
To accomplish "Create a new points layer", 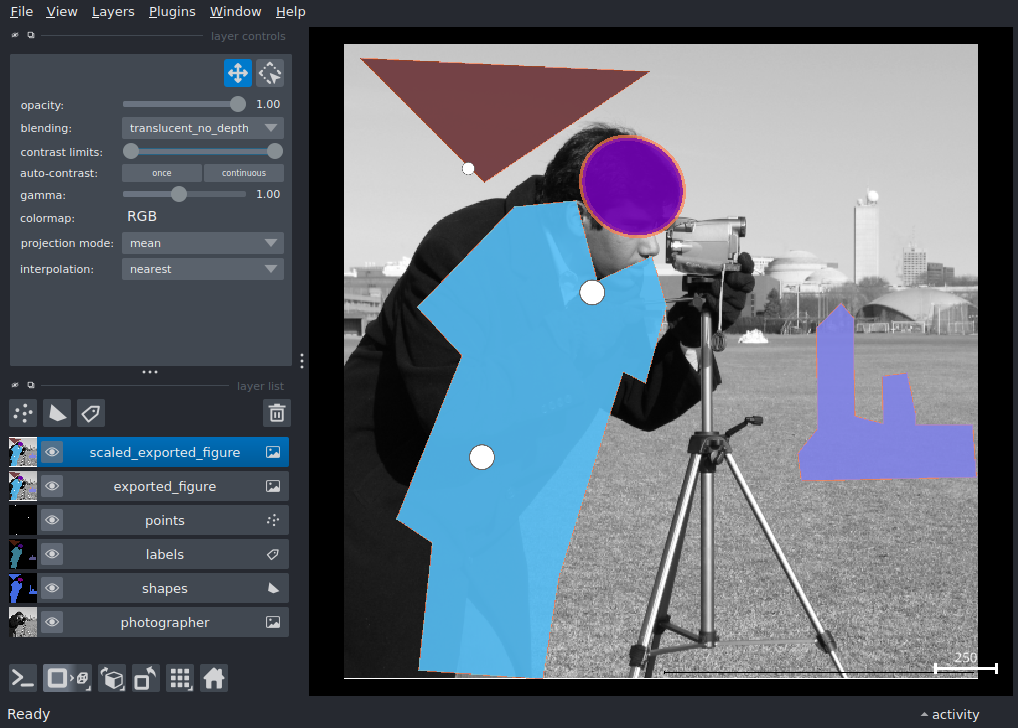I will pos(23,413).
